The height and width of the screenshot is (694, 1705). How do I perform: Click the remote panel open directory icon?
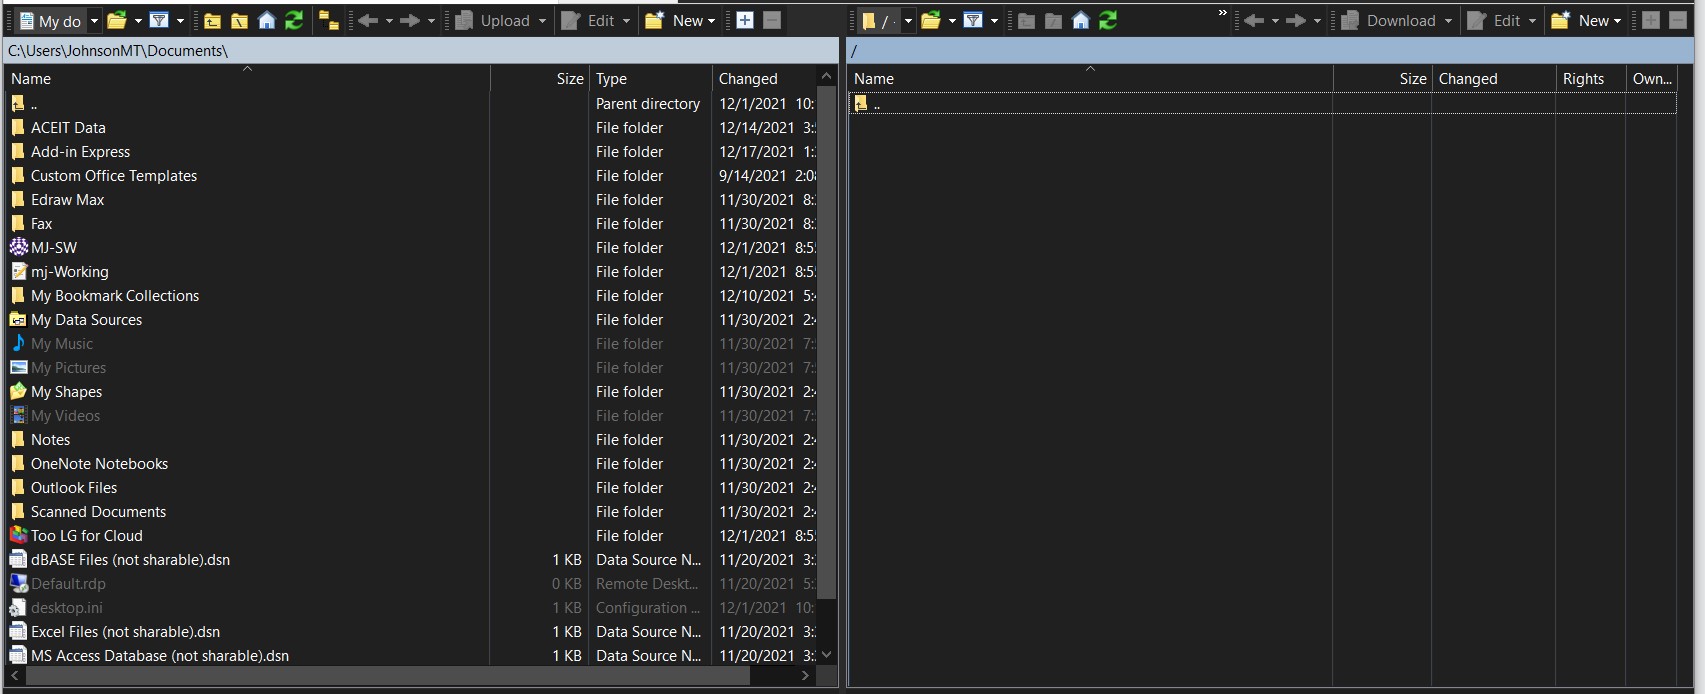tap(930, 20)
